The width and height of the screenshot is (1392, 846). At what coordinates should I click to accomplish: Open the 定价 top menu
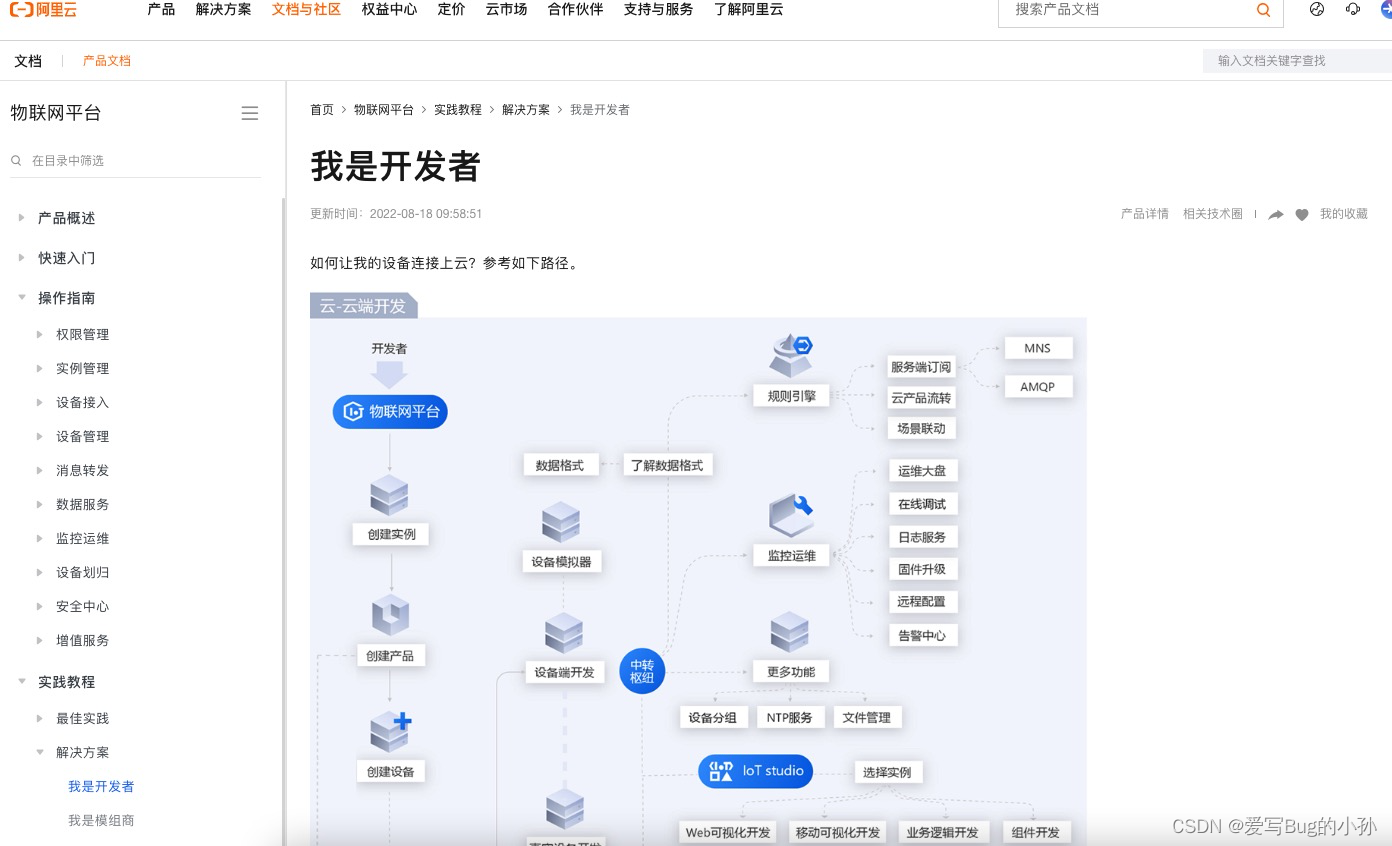[451, 9]
